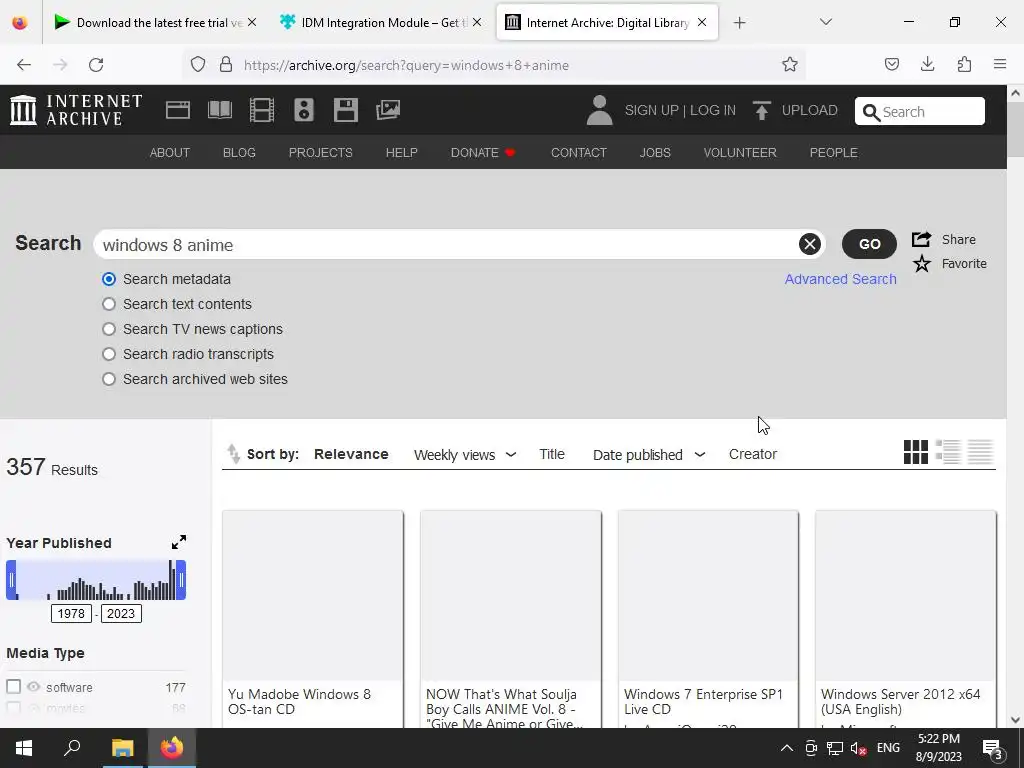Open Firefox Downloads panel

coord(927,64)
